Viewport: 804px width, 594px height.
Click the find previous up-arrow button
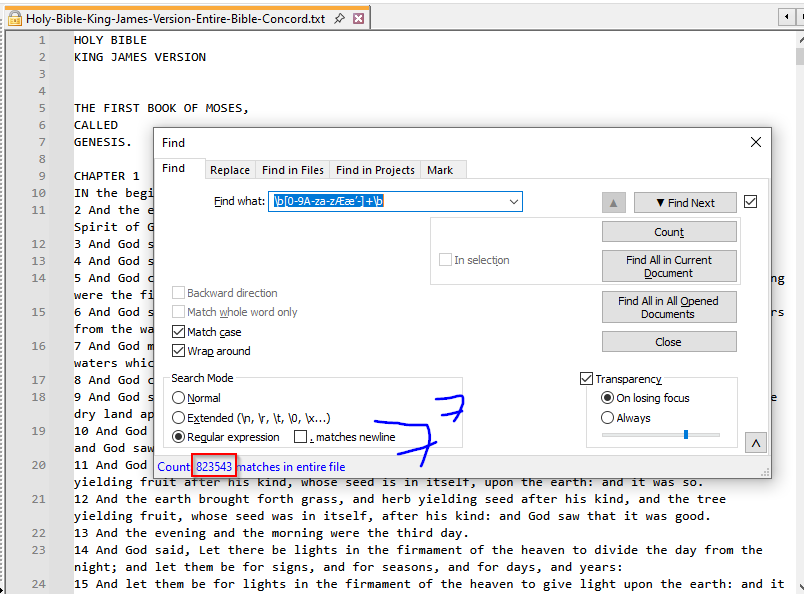[613, 203]
